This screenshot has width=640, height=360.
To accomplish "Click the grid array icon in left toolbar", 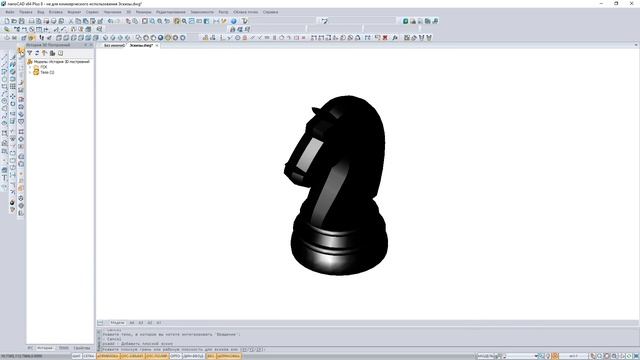I will click(x=13, y=87).
